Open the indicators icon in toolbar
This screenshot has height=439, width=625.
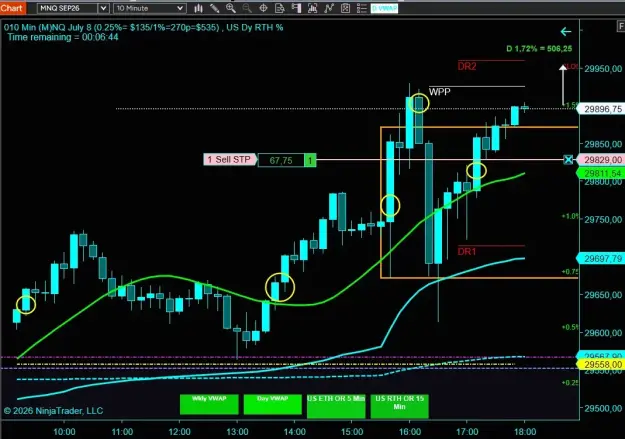[x=312, y=8]
